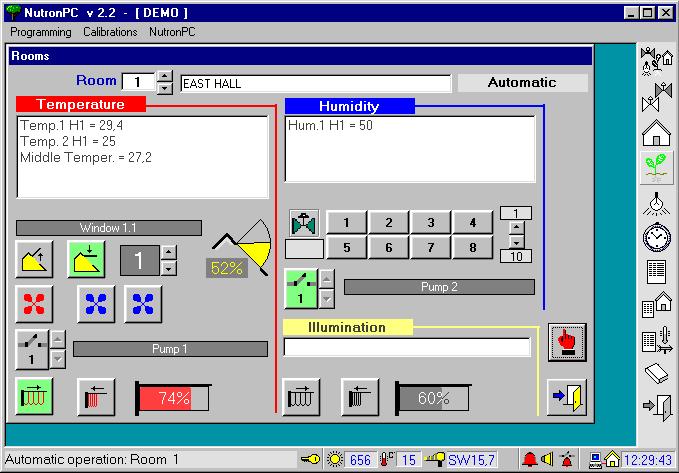Click the red hand manual control button

pyautogui.click(x=567, y=342)
